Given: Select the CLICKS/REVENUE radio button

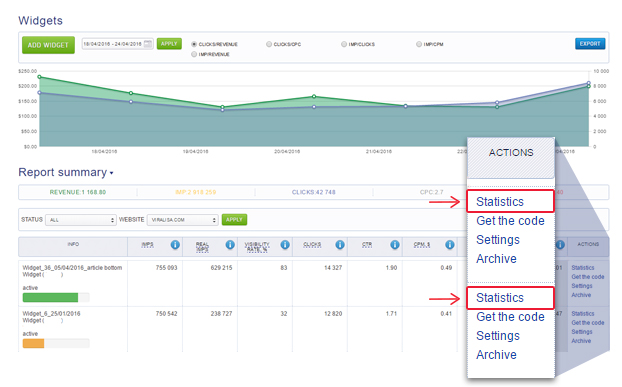Looking at the screenshot, I should pos(194,44).
